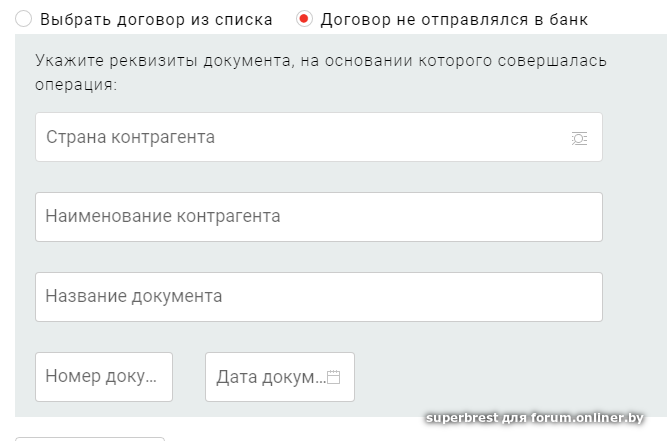Click into the Номер документа field

click(x=103, y=377)
